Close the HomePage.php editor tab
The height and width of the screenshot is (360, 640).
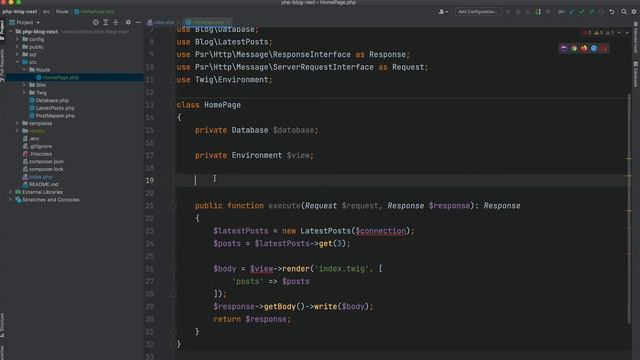click(228, 22)
